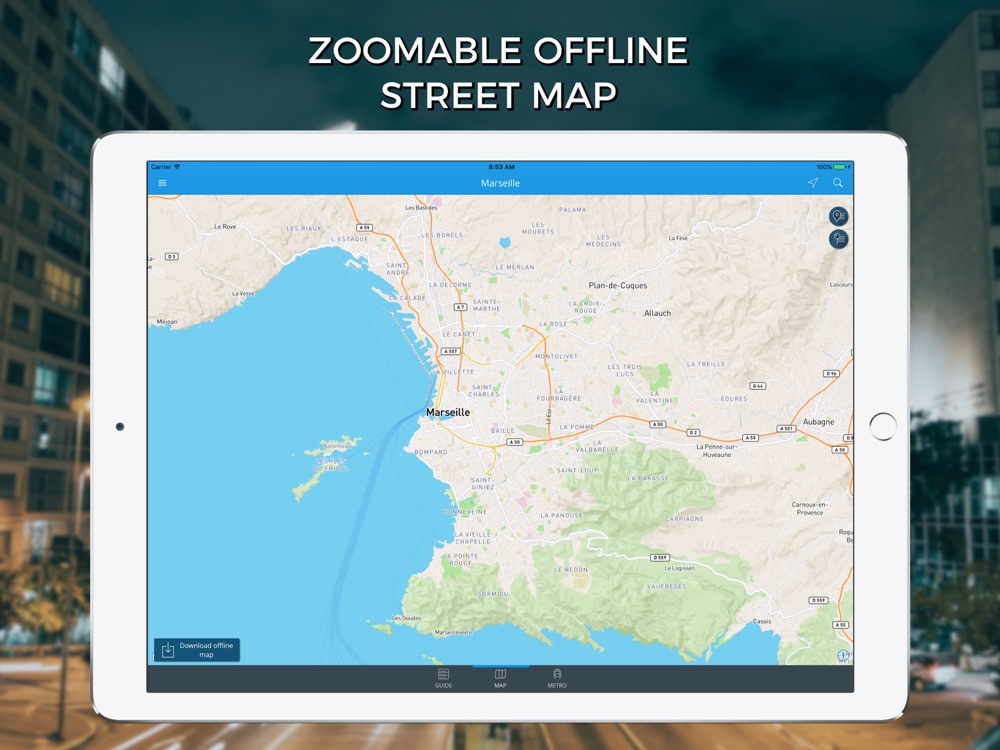Viewport: 1000px width, 750px height.
Task: Click the D 2 road shield
Action: (693, 432)
